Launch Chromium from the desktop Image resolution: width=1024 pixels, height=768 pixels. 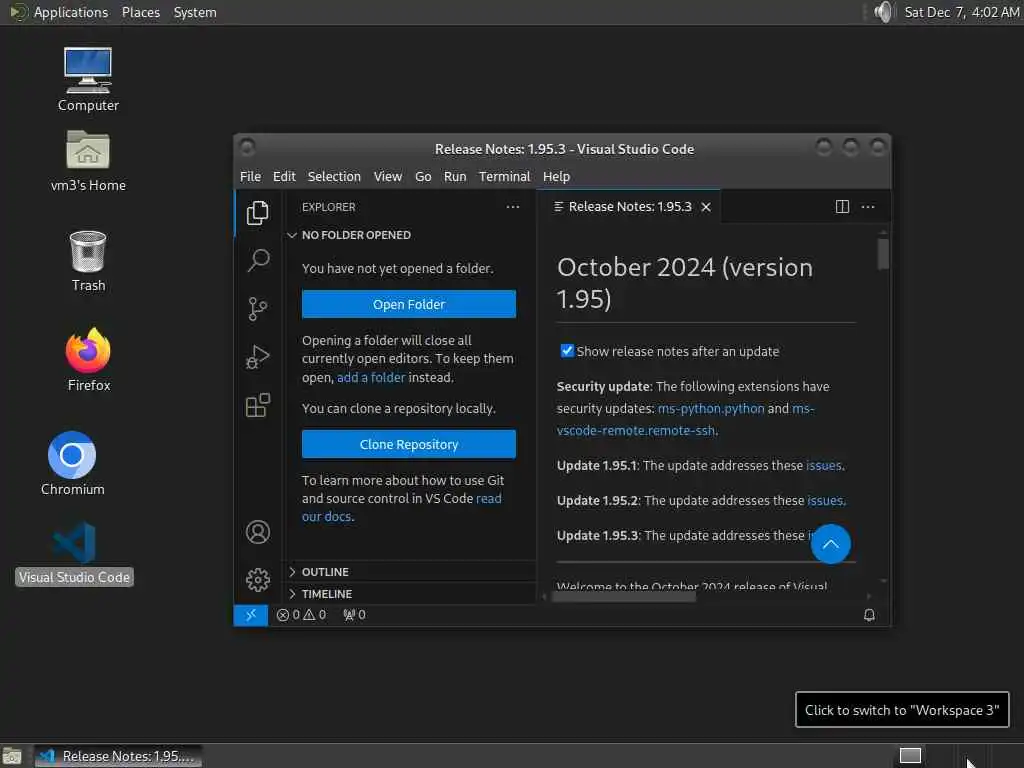72,464
